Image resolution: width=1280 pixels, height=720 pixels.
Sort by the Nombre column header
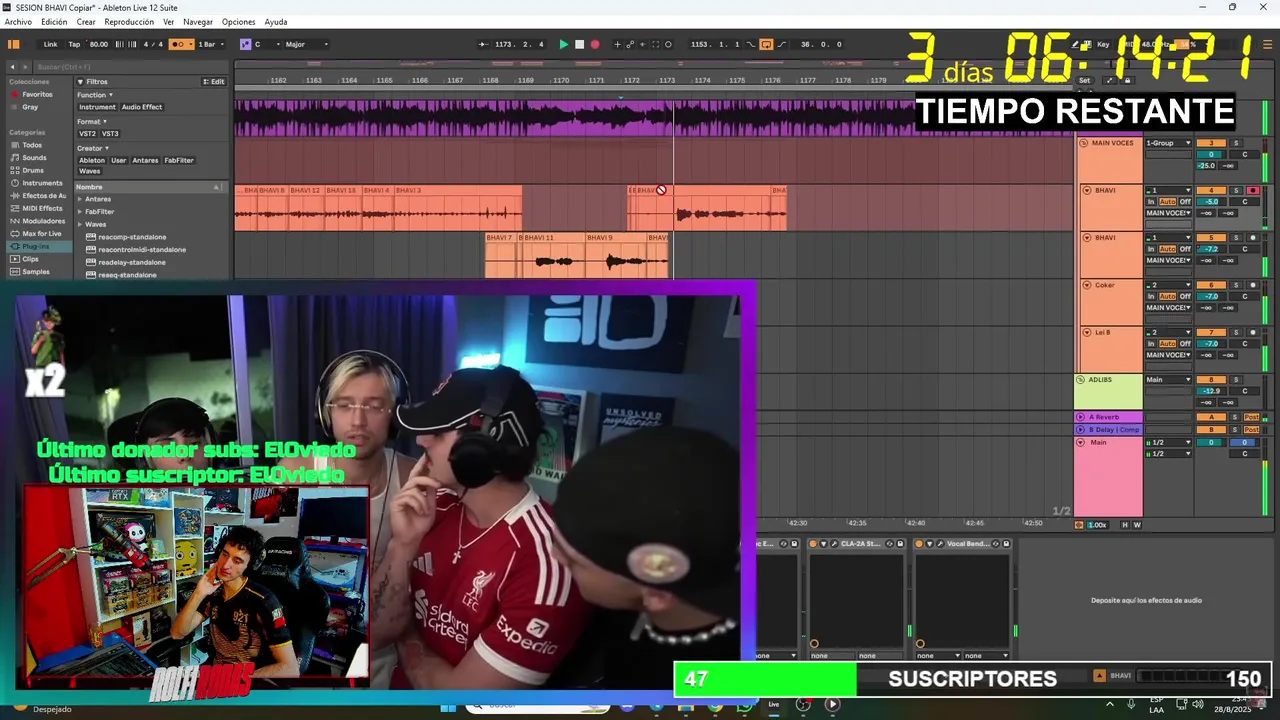[x=150, y=187]
